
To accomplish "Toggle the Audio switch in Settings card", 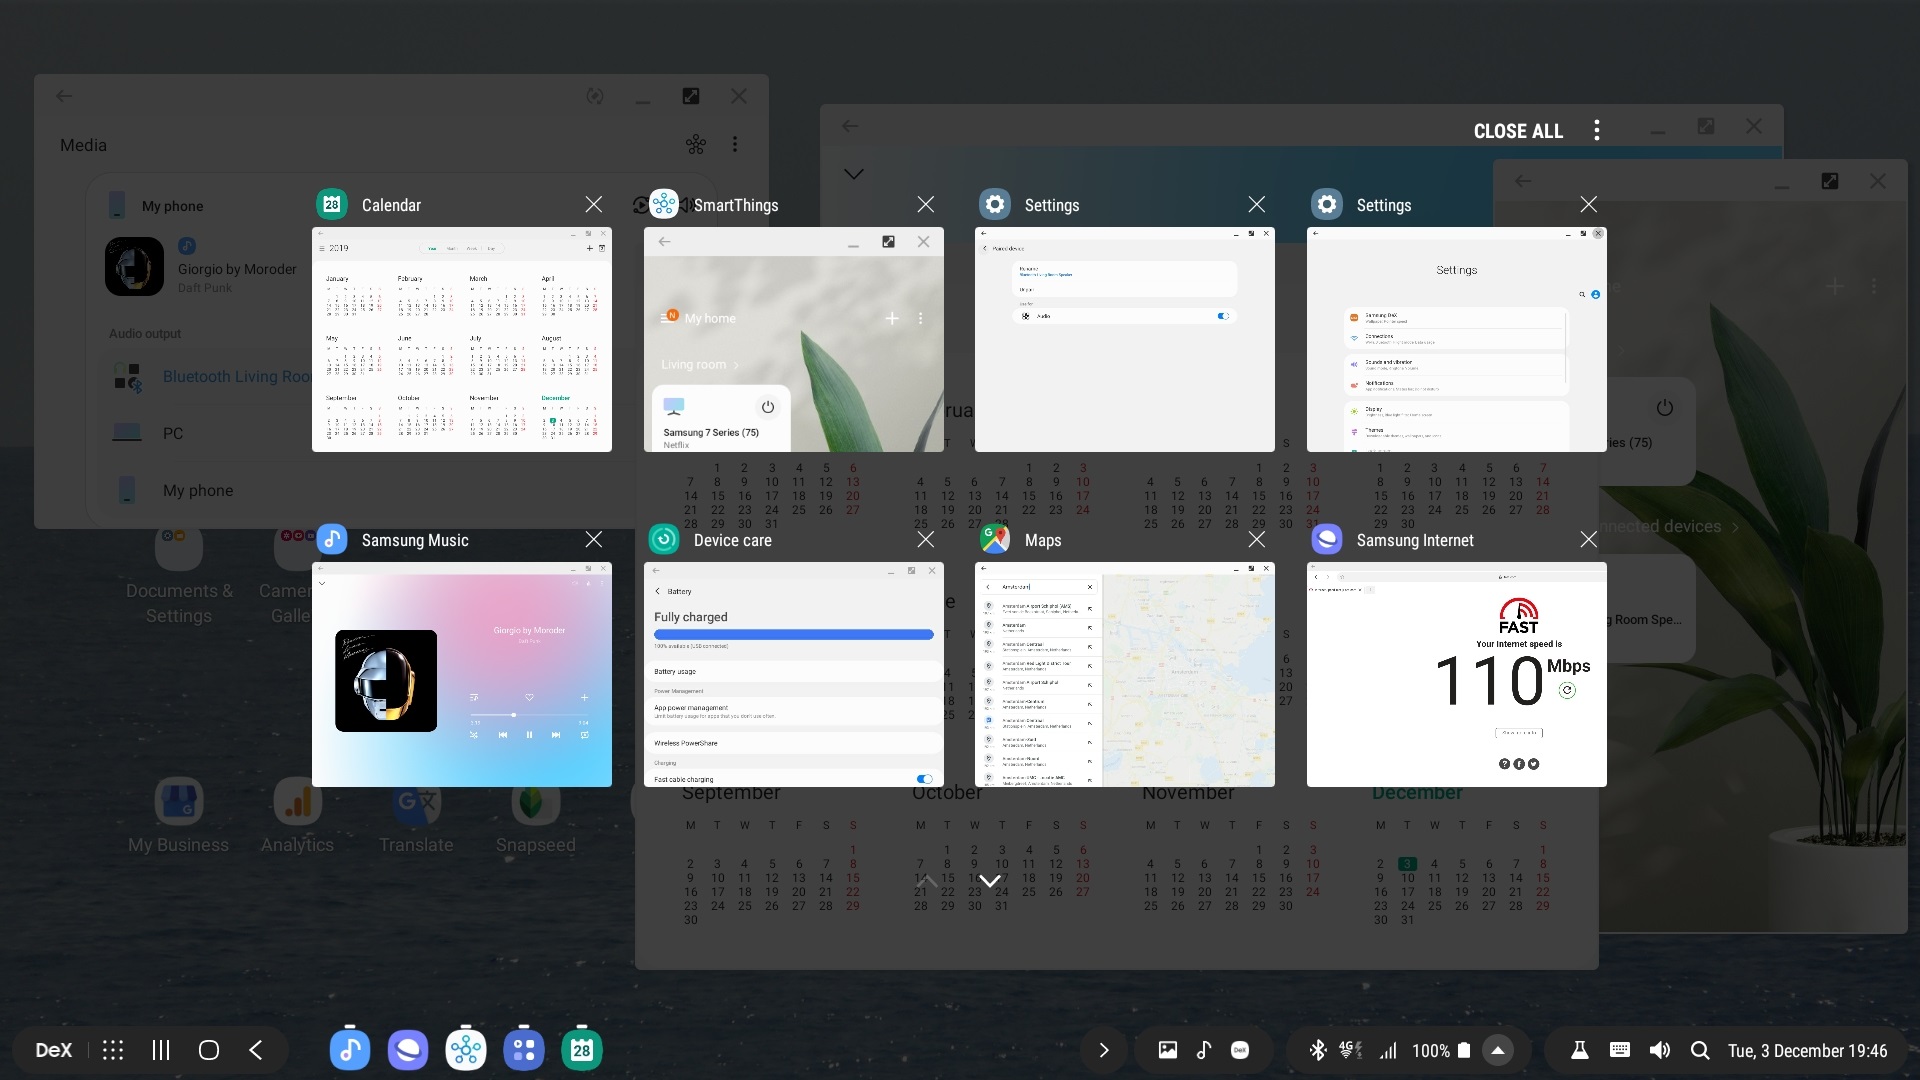I will 1222,316.
